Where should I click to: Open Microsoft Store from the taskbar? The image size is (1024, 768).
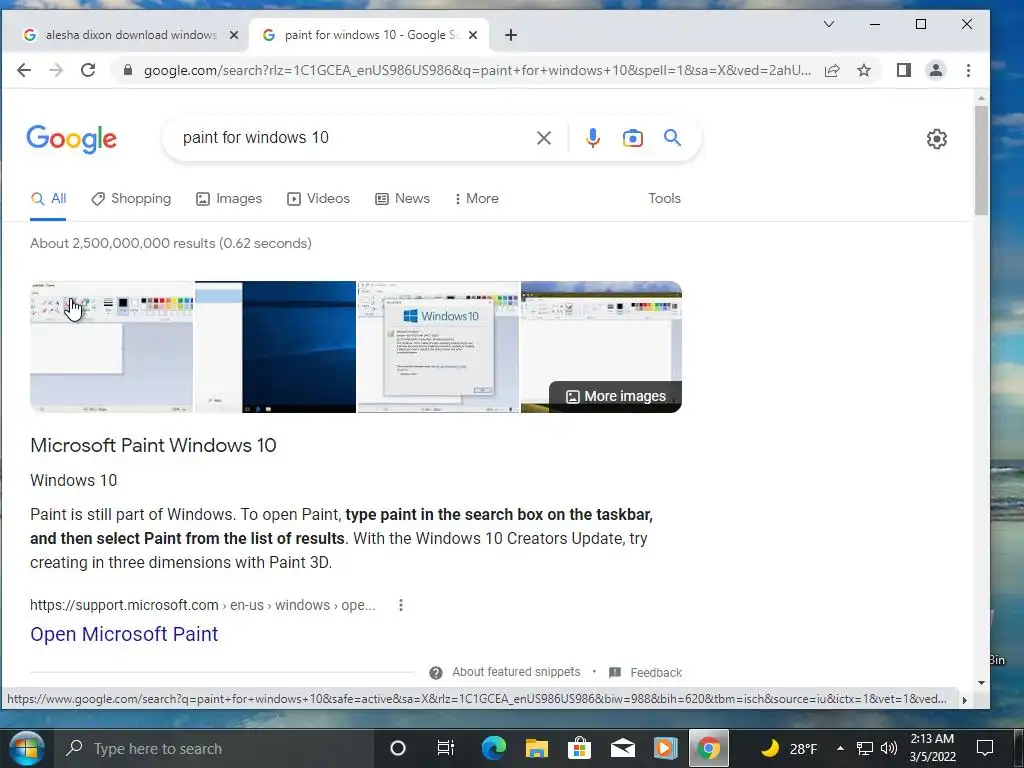tap(579, 748)
